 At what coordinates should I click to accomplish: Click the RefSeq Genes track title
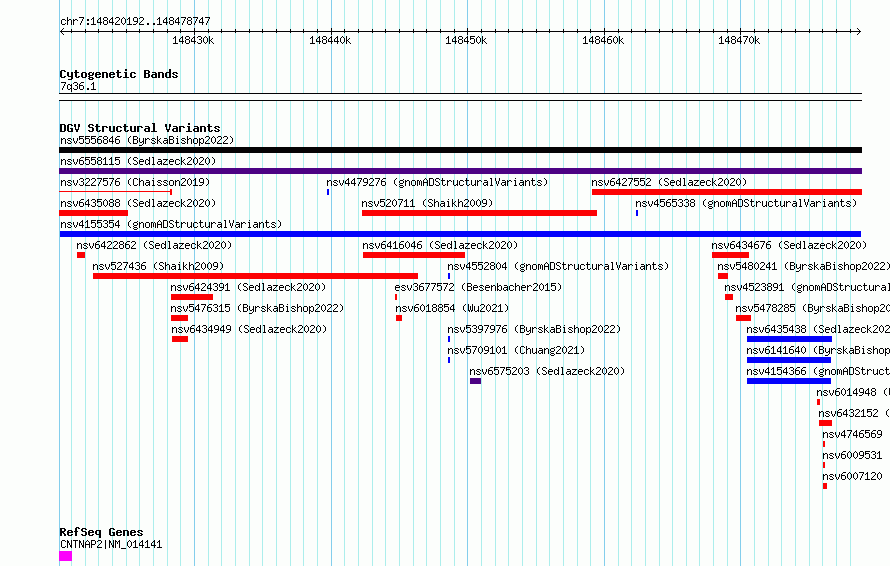101,532
